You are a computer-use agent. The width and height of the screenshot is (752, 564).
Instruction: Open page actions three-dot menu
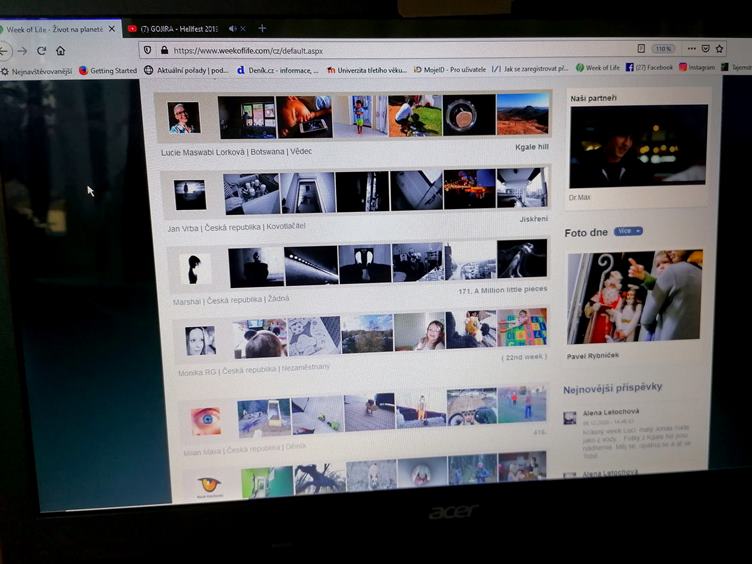[691, 48]
